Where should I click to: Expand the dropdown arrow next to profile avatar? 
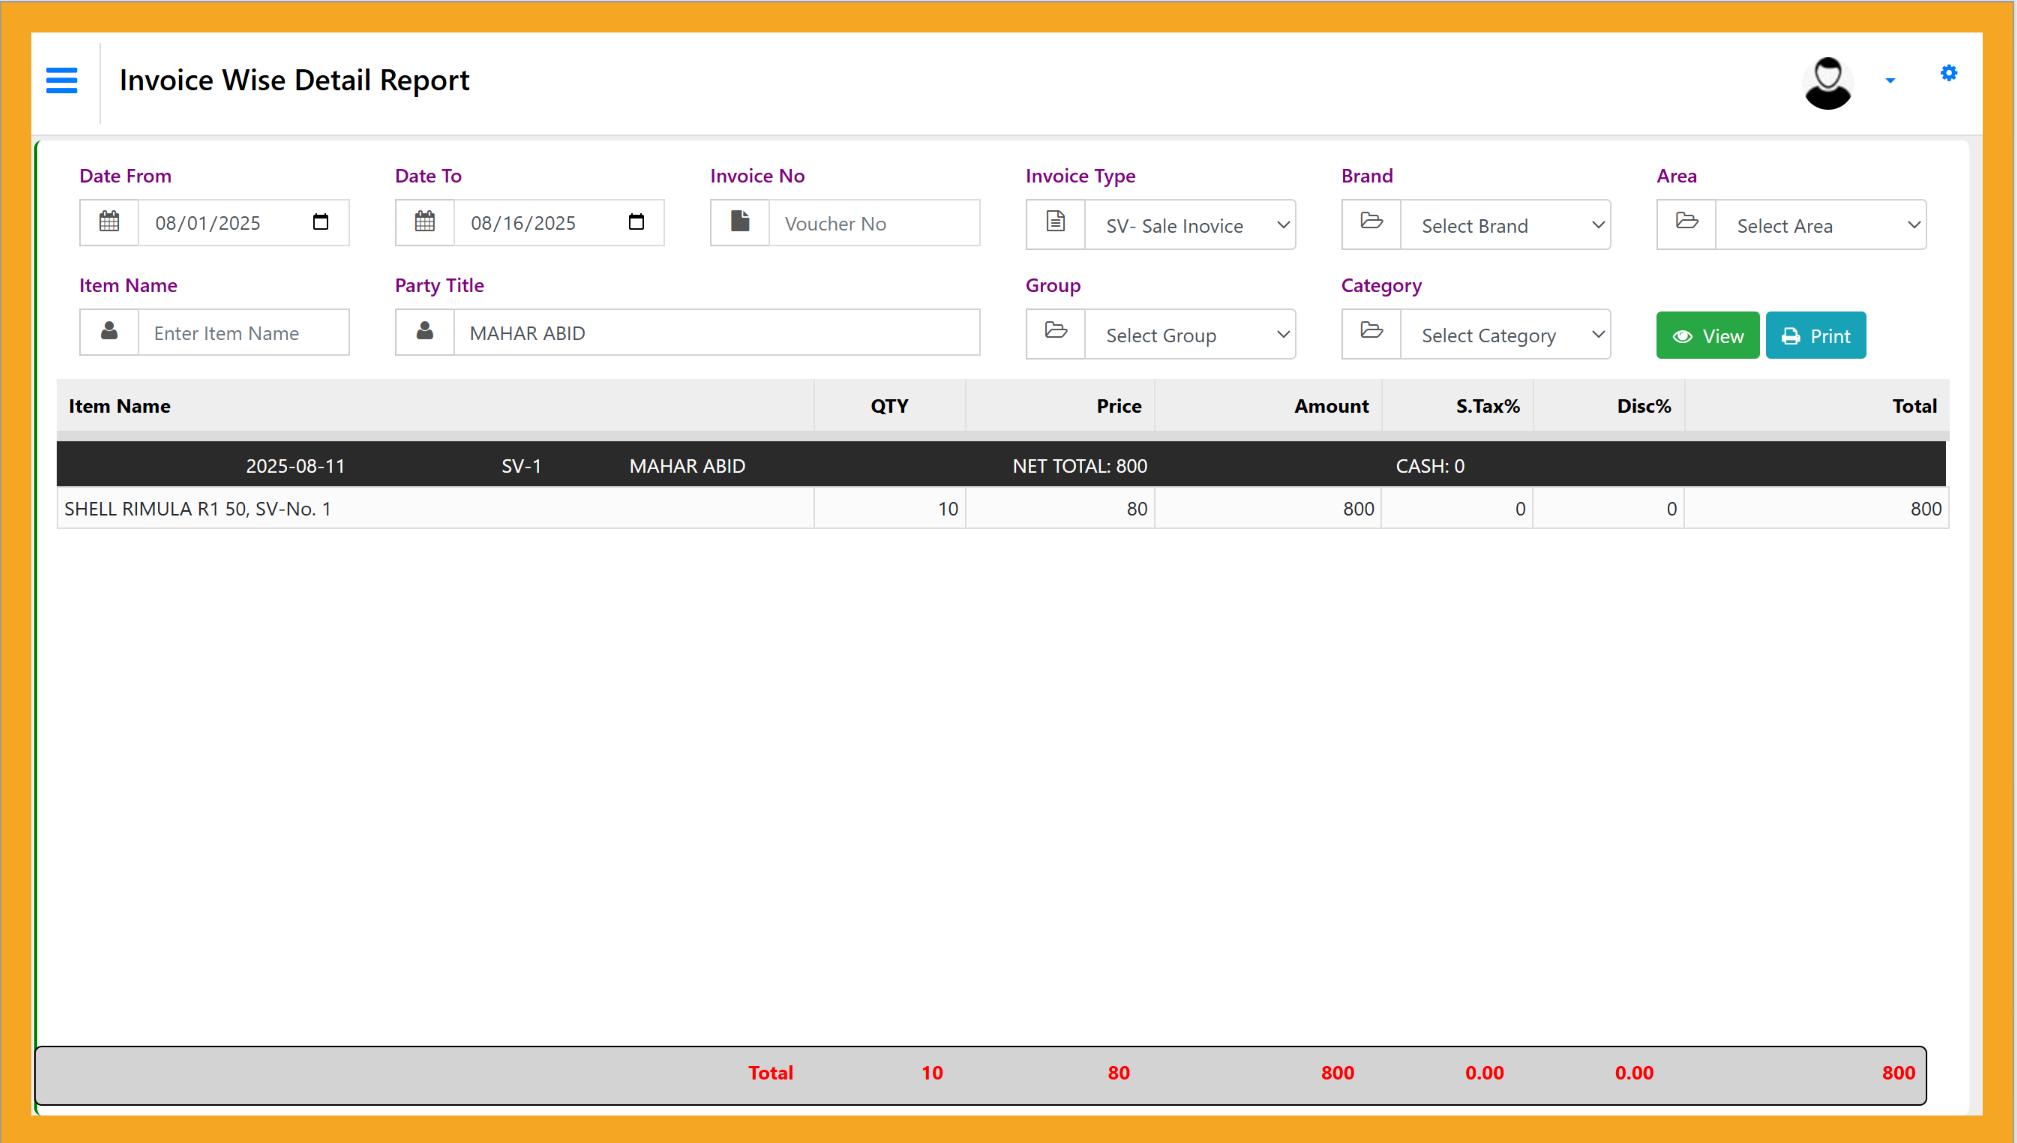point(1890,80)
